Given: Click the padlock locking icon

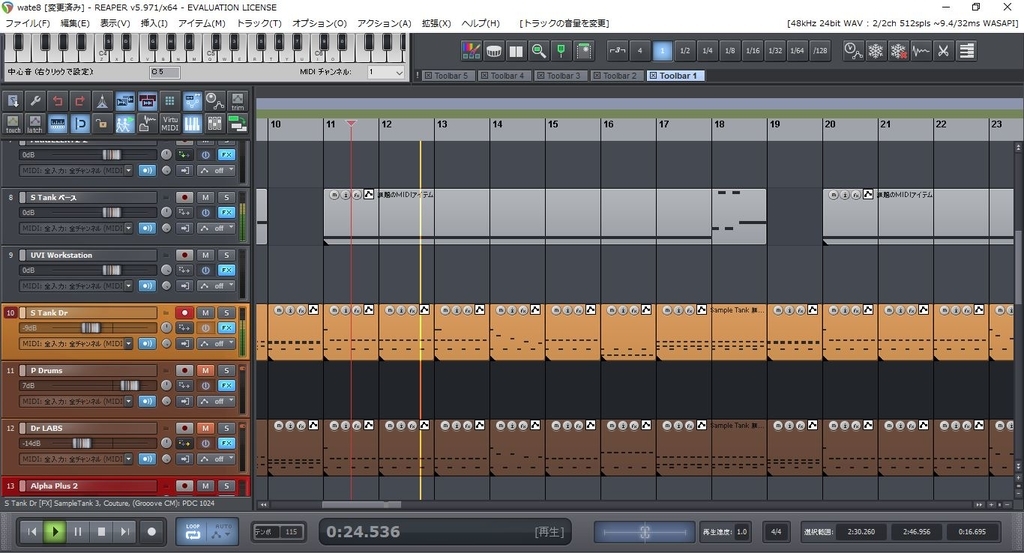Looking at the screenshot, I should point(102,123).
